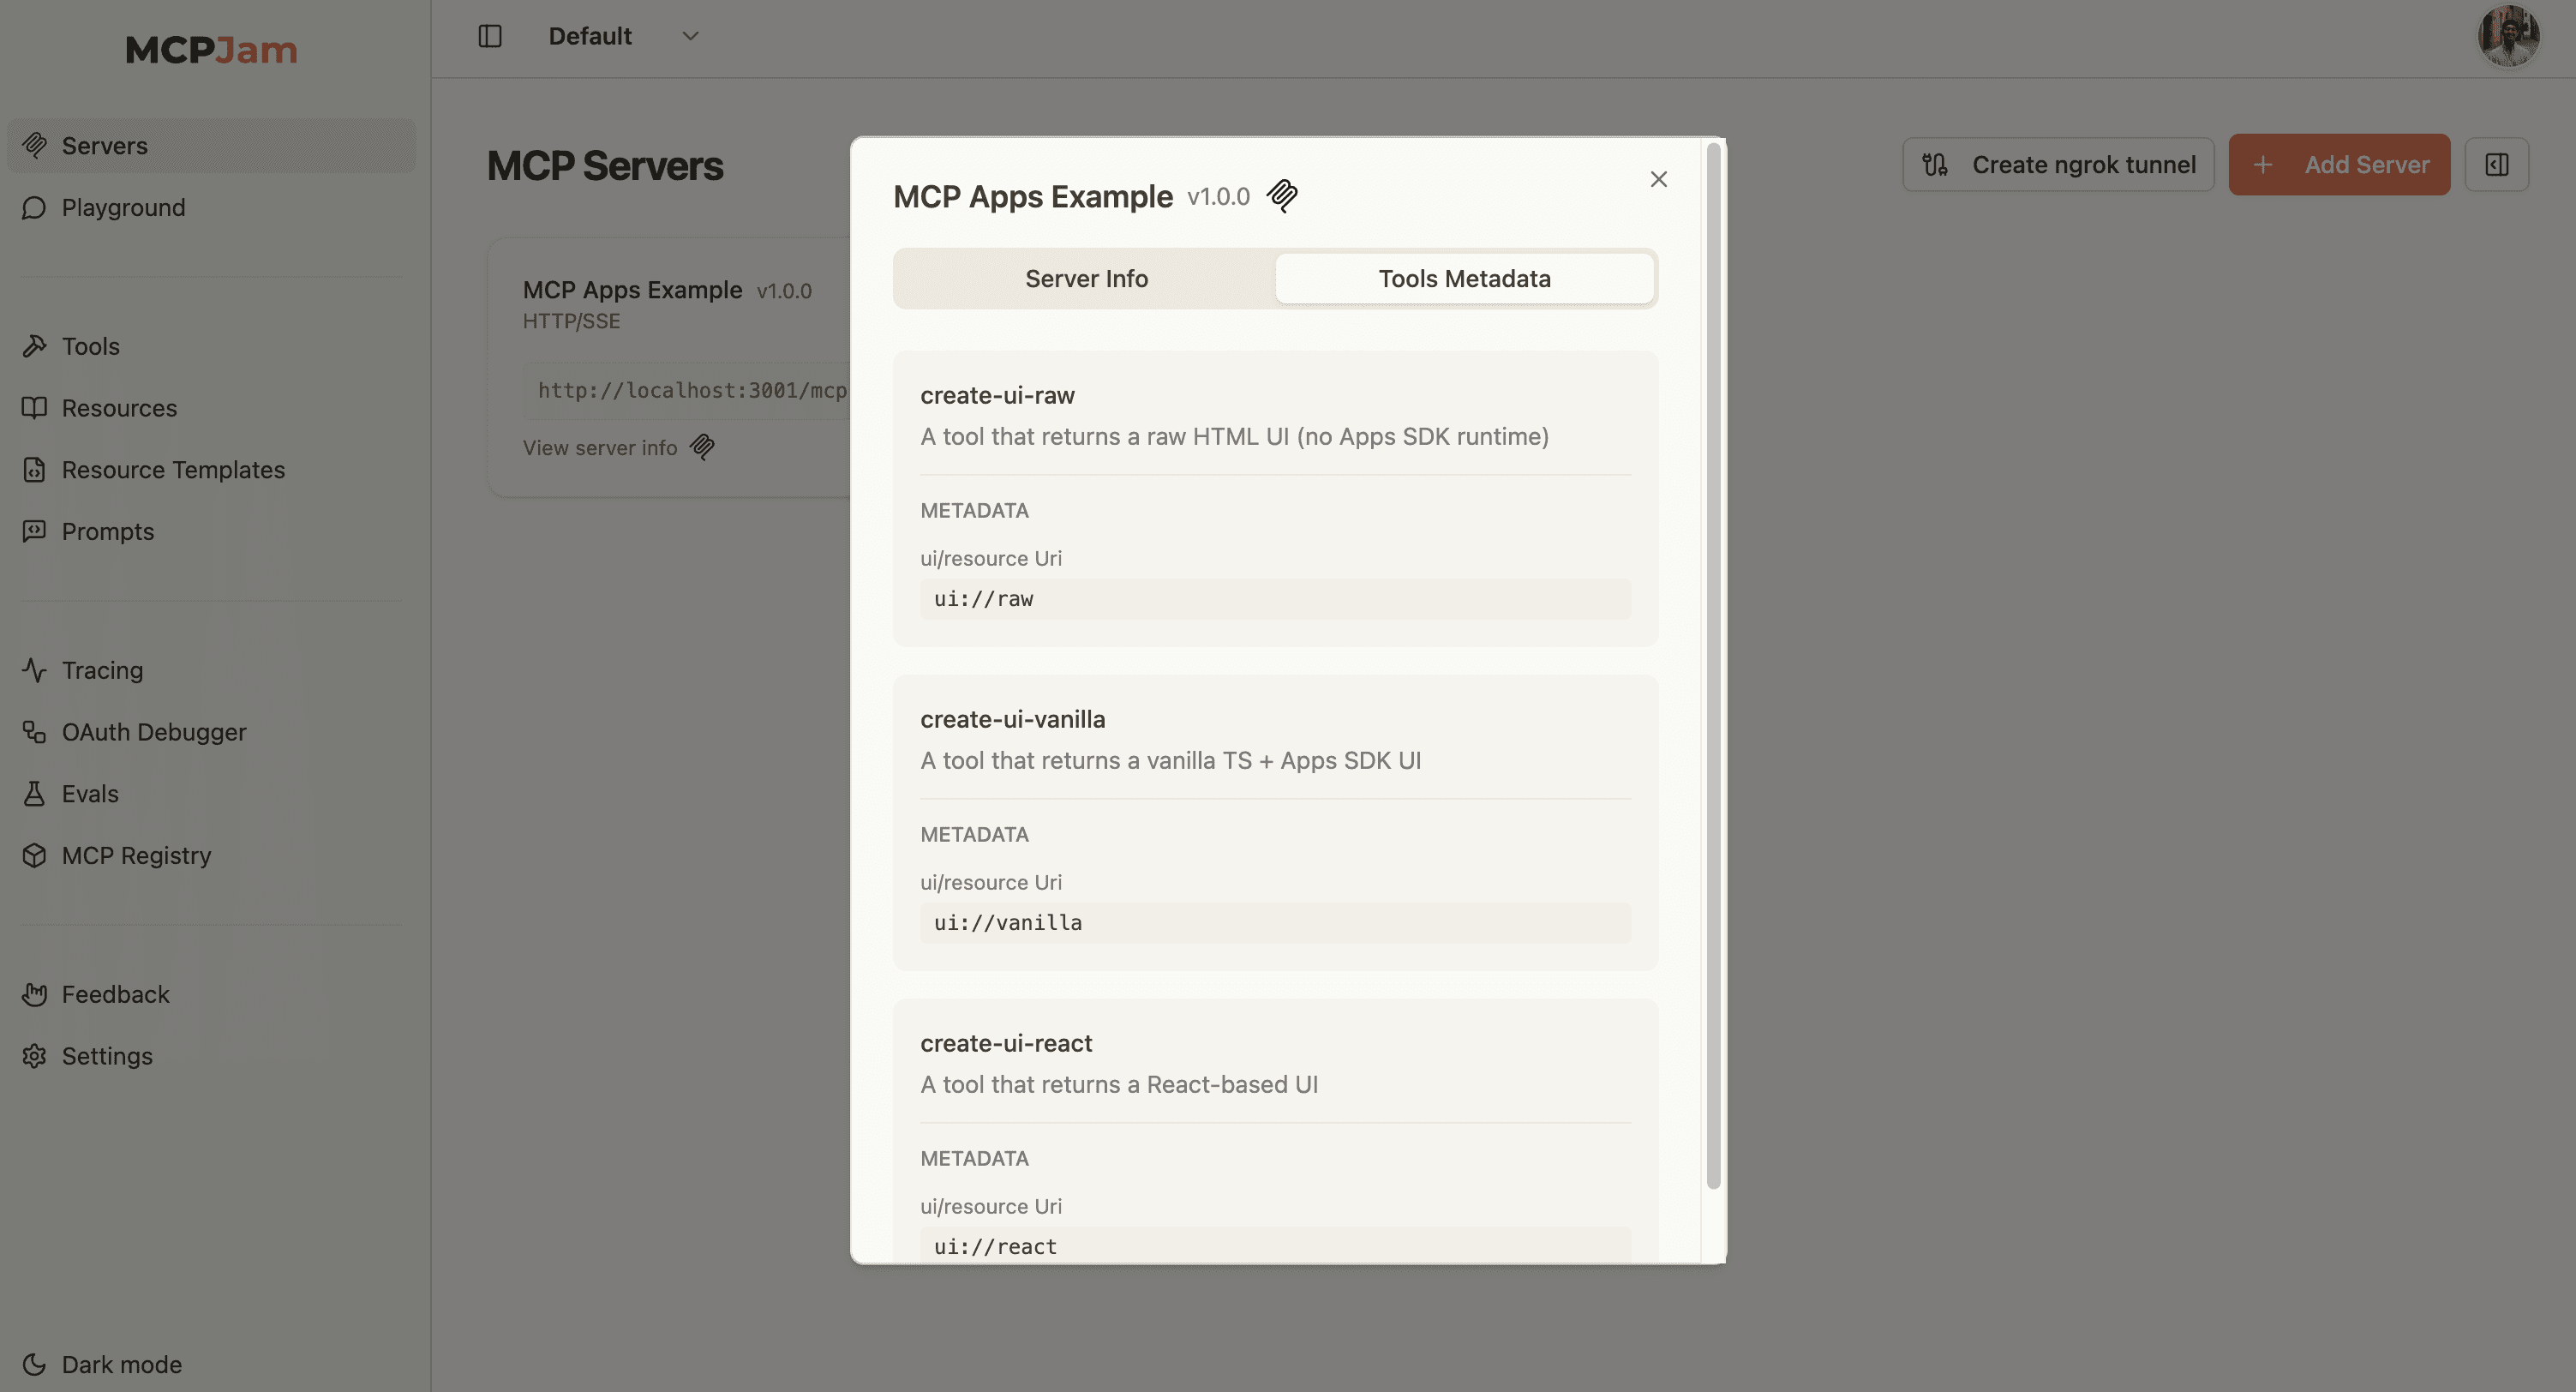Open the View server info link
Screen dimensions: 2576x1392
[600, 447]
